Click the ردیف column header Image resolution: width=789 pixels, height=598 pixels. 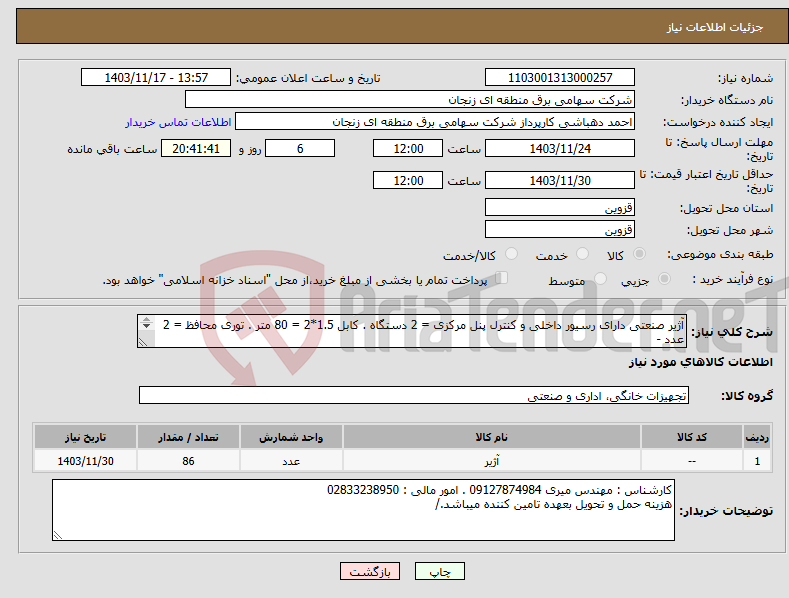(x=757, y=437)
